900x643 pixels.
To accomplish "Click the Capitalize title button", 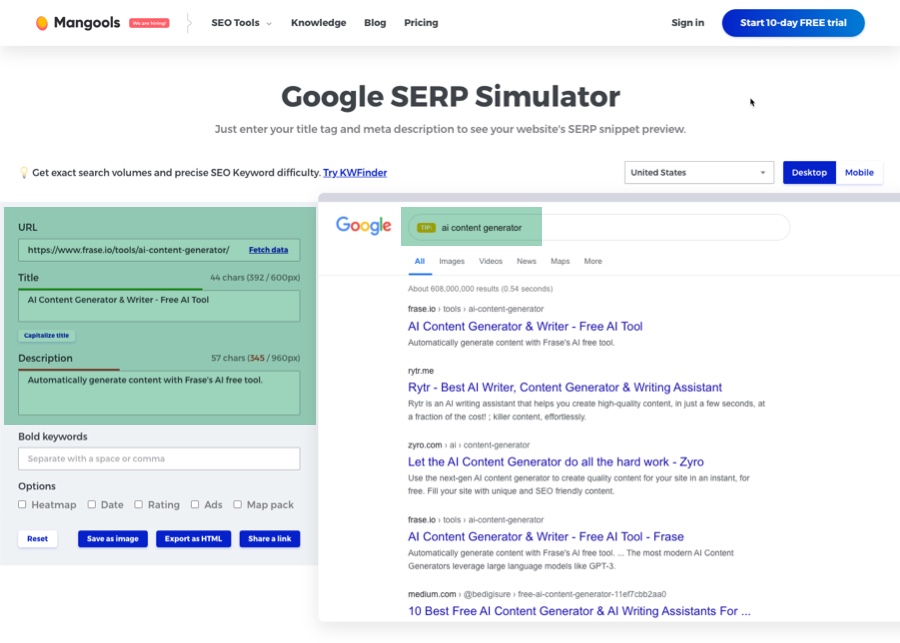I will point(46,335).
